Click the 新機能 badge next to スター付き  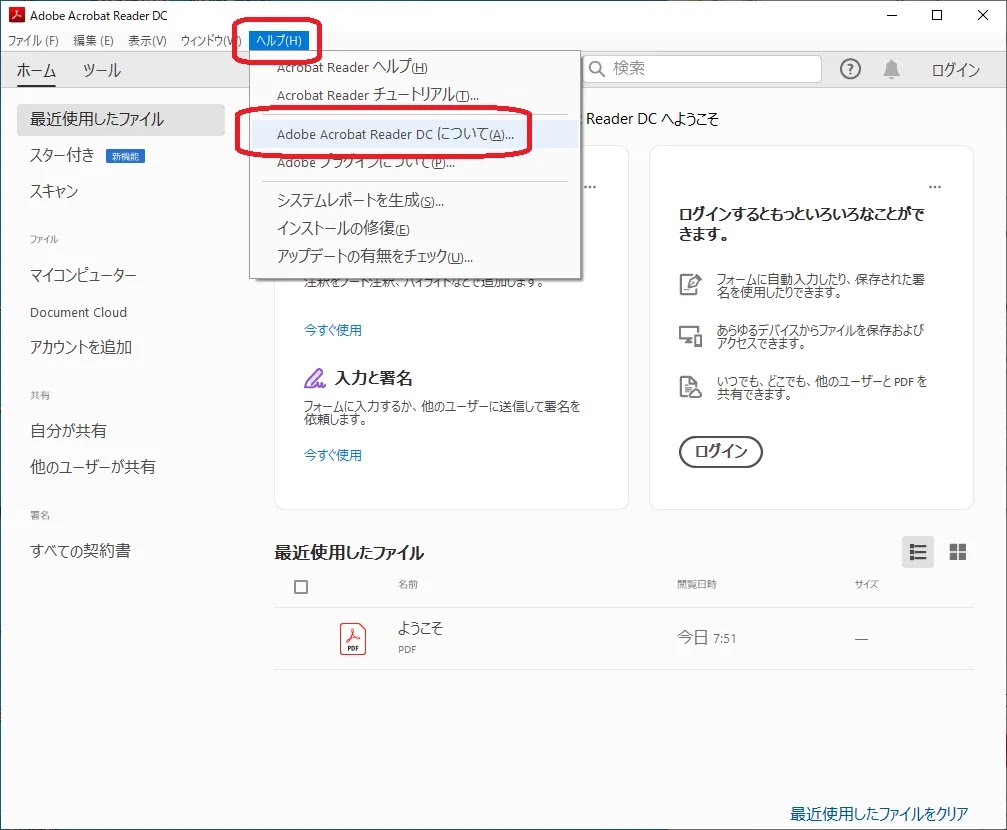click(125, 156)
